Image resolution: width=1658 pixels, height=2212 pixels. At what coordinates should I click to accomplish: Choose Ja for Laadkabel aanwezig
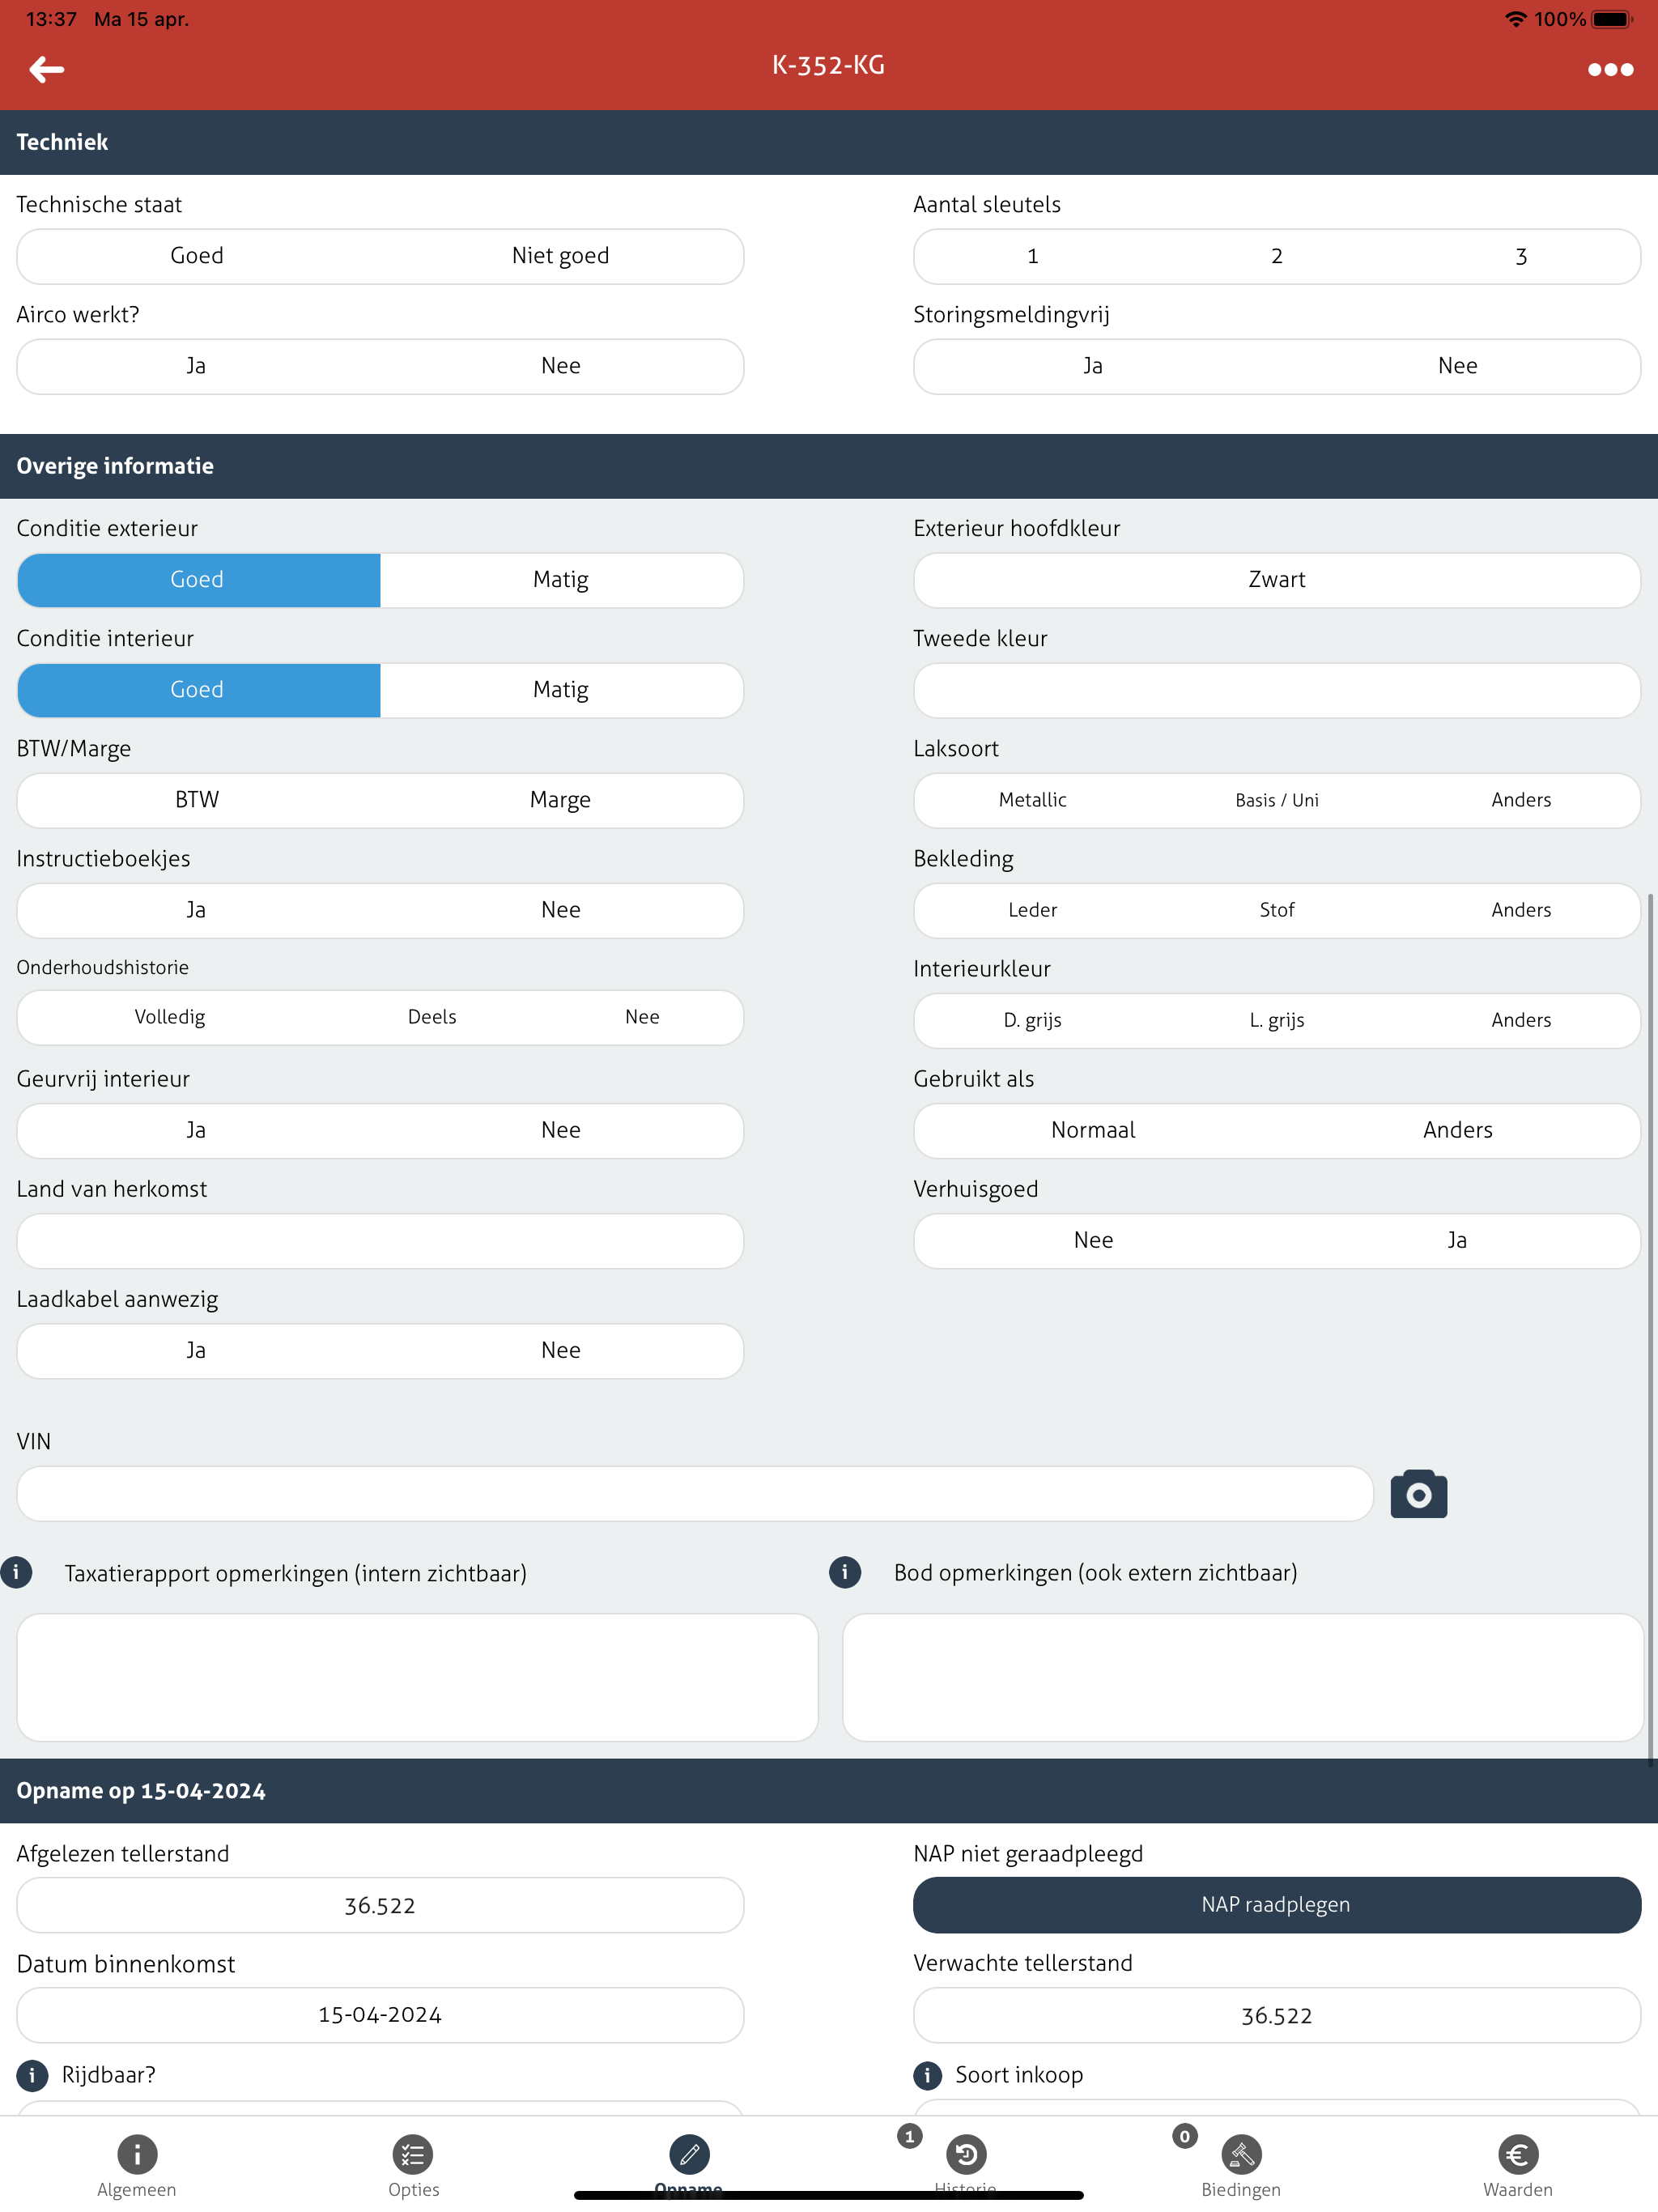pyautogui.click(x=197, y=1350)
